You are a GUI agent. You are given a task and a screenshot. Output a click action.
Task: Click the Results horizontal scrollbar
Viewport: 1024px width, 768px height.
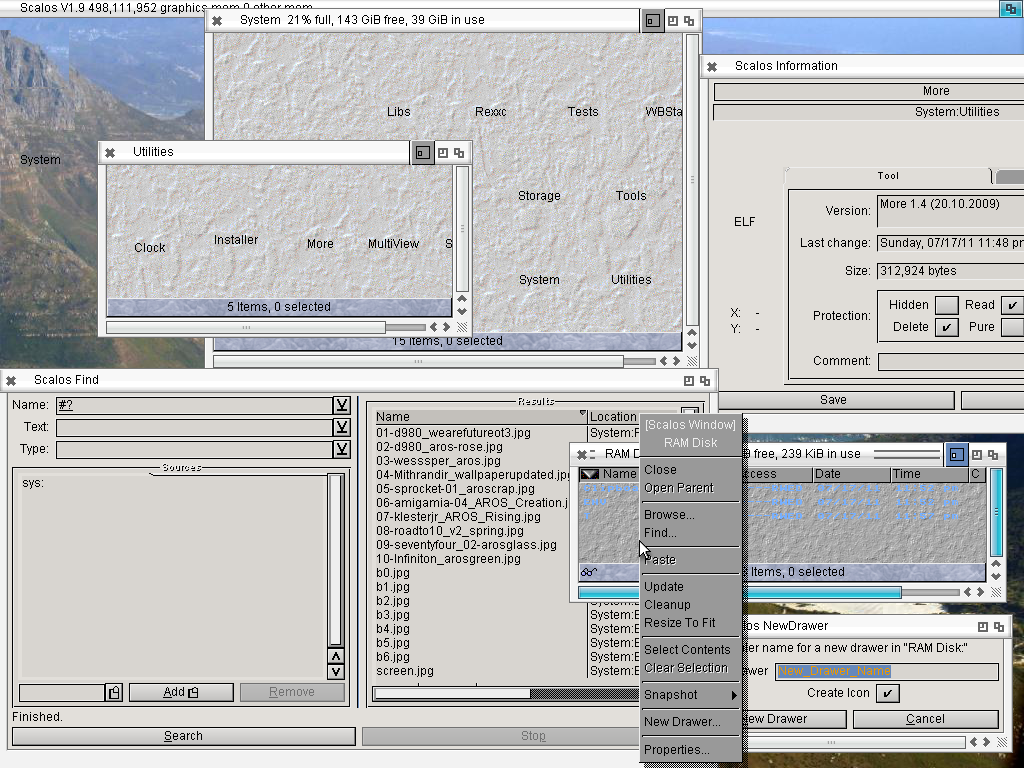pyautogui.click(x=451, y=693)
